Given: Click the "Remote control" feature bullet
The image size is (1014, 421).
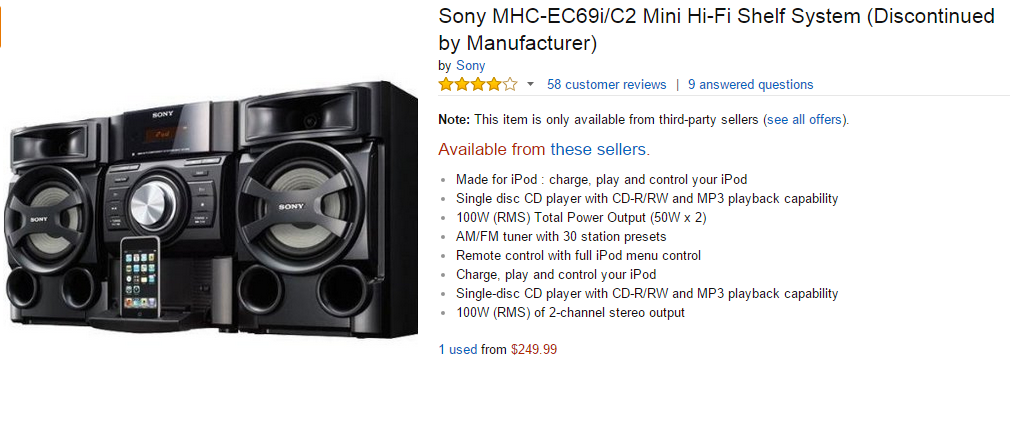Looking at the screenshot, I should coord(578,256).
